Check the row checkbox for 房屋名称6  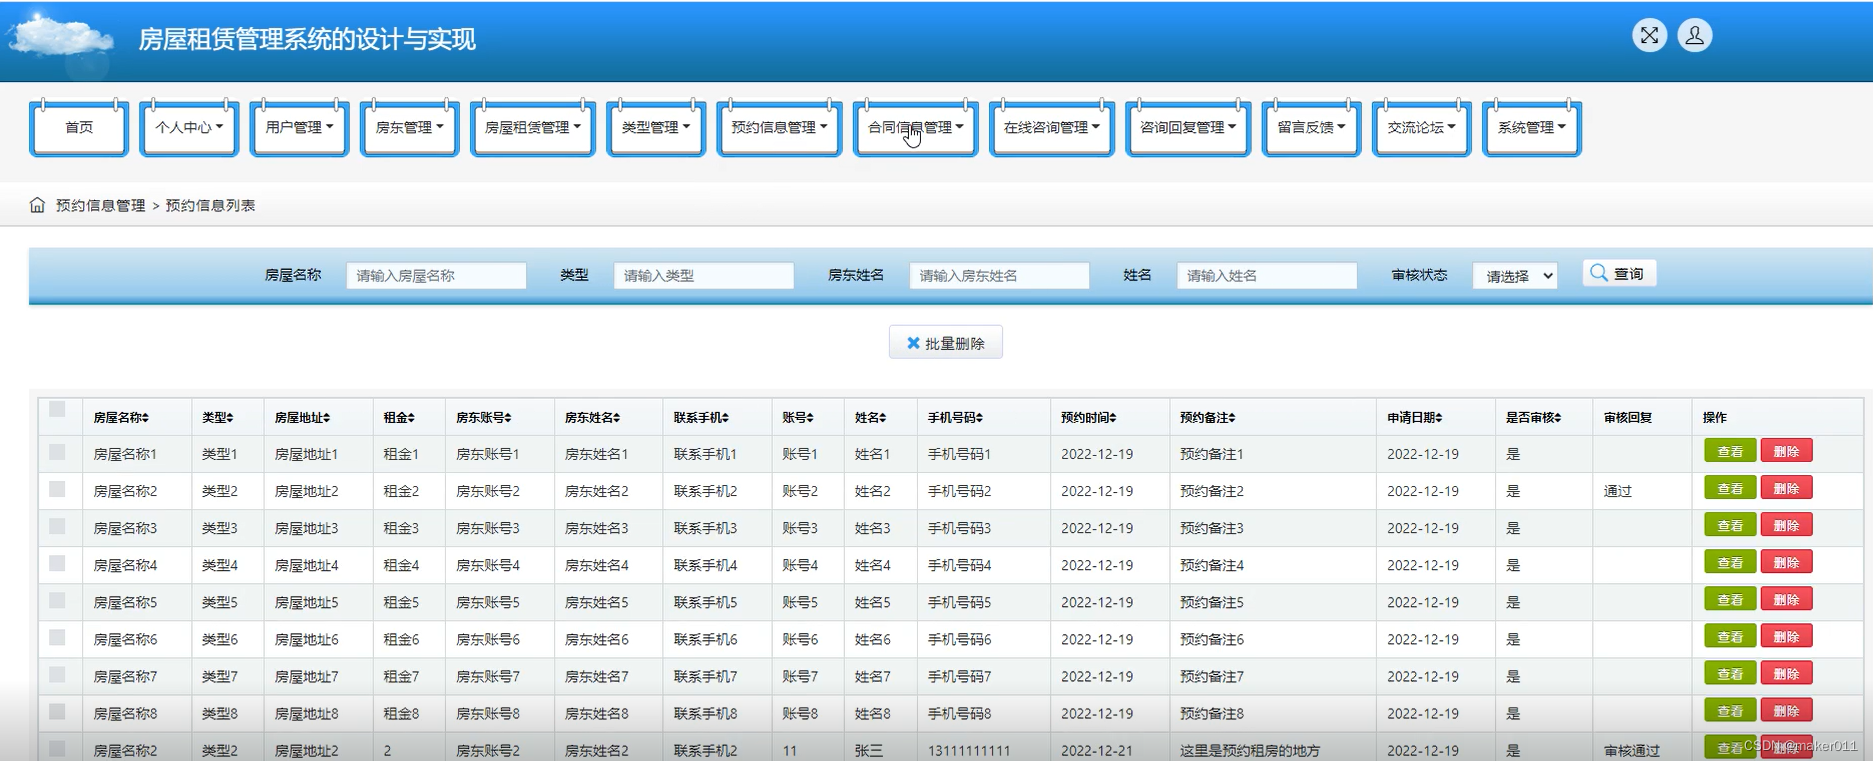(x=57, y=637)
